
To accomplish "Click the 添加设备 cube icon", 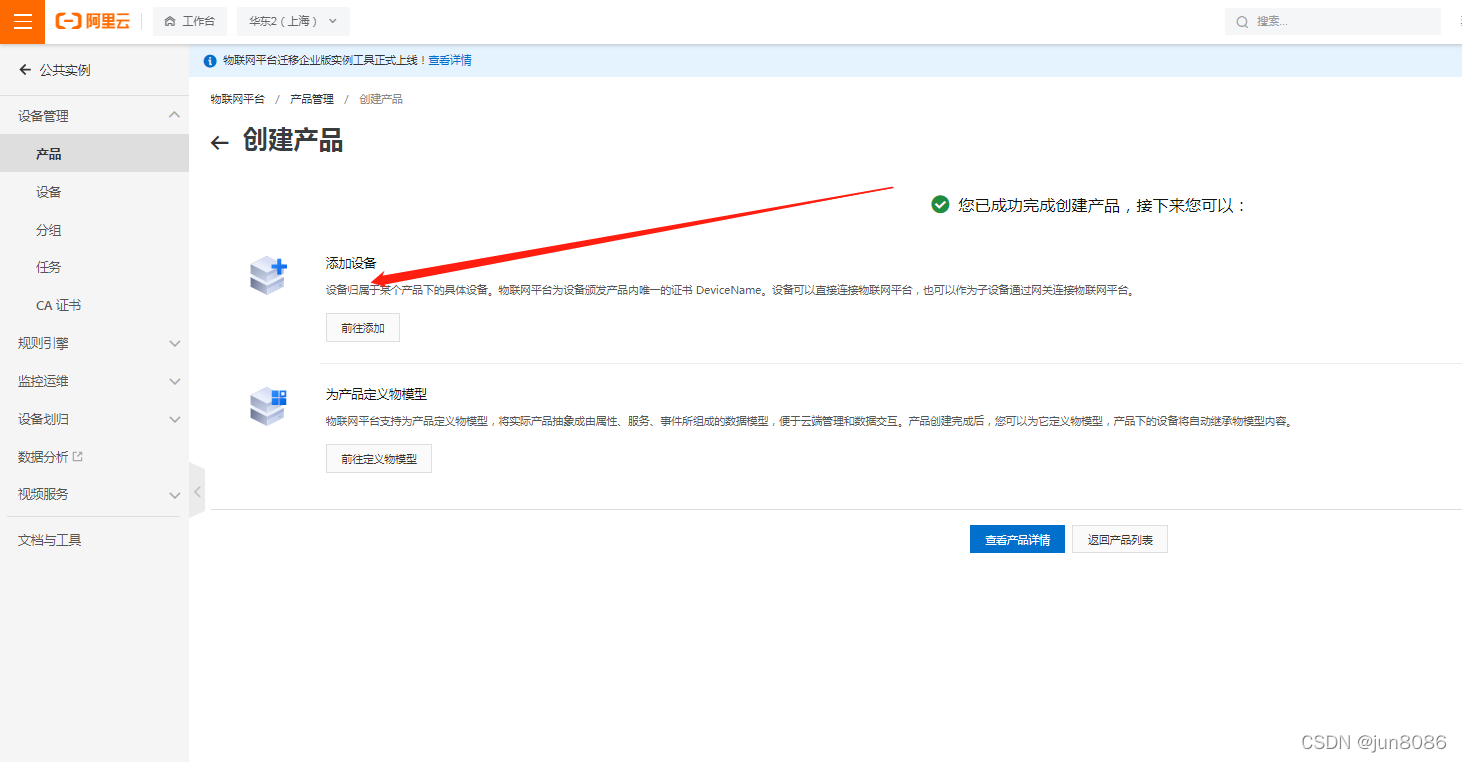I will [267, 276].
